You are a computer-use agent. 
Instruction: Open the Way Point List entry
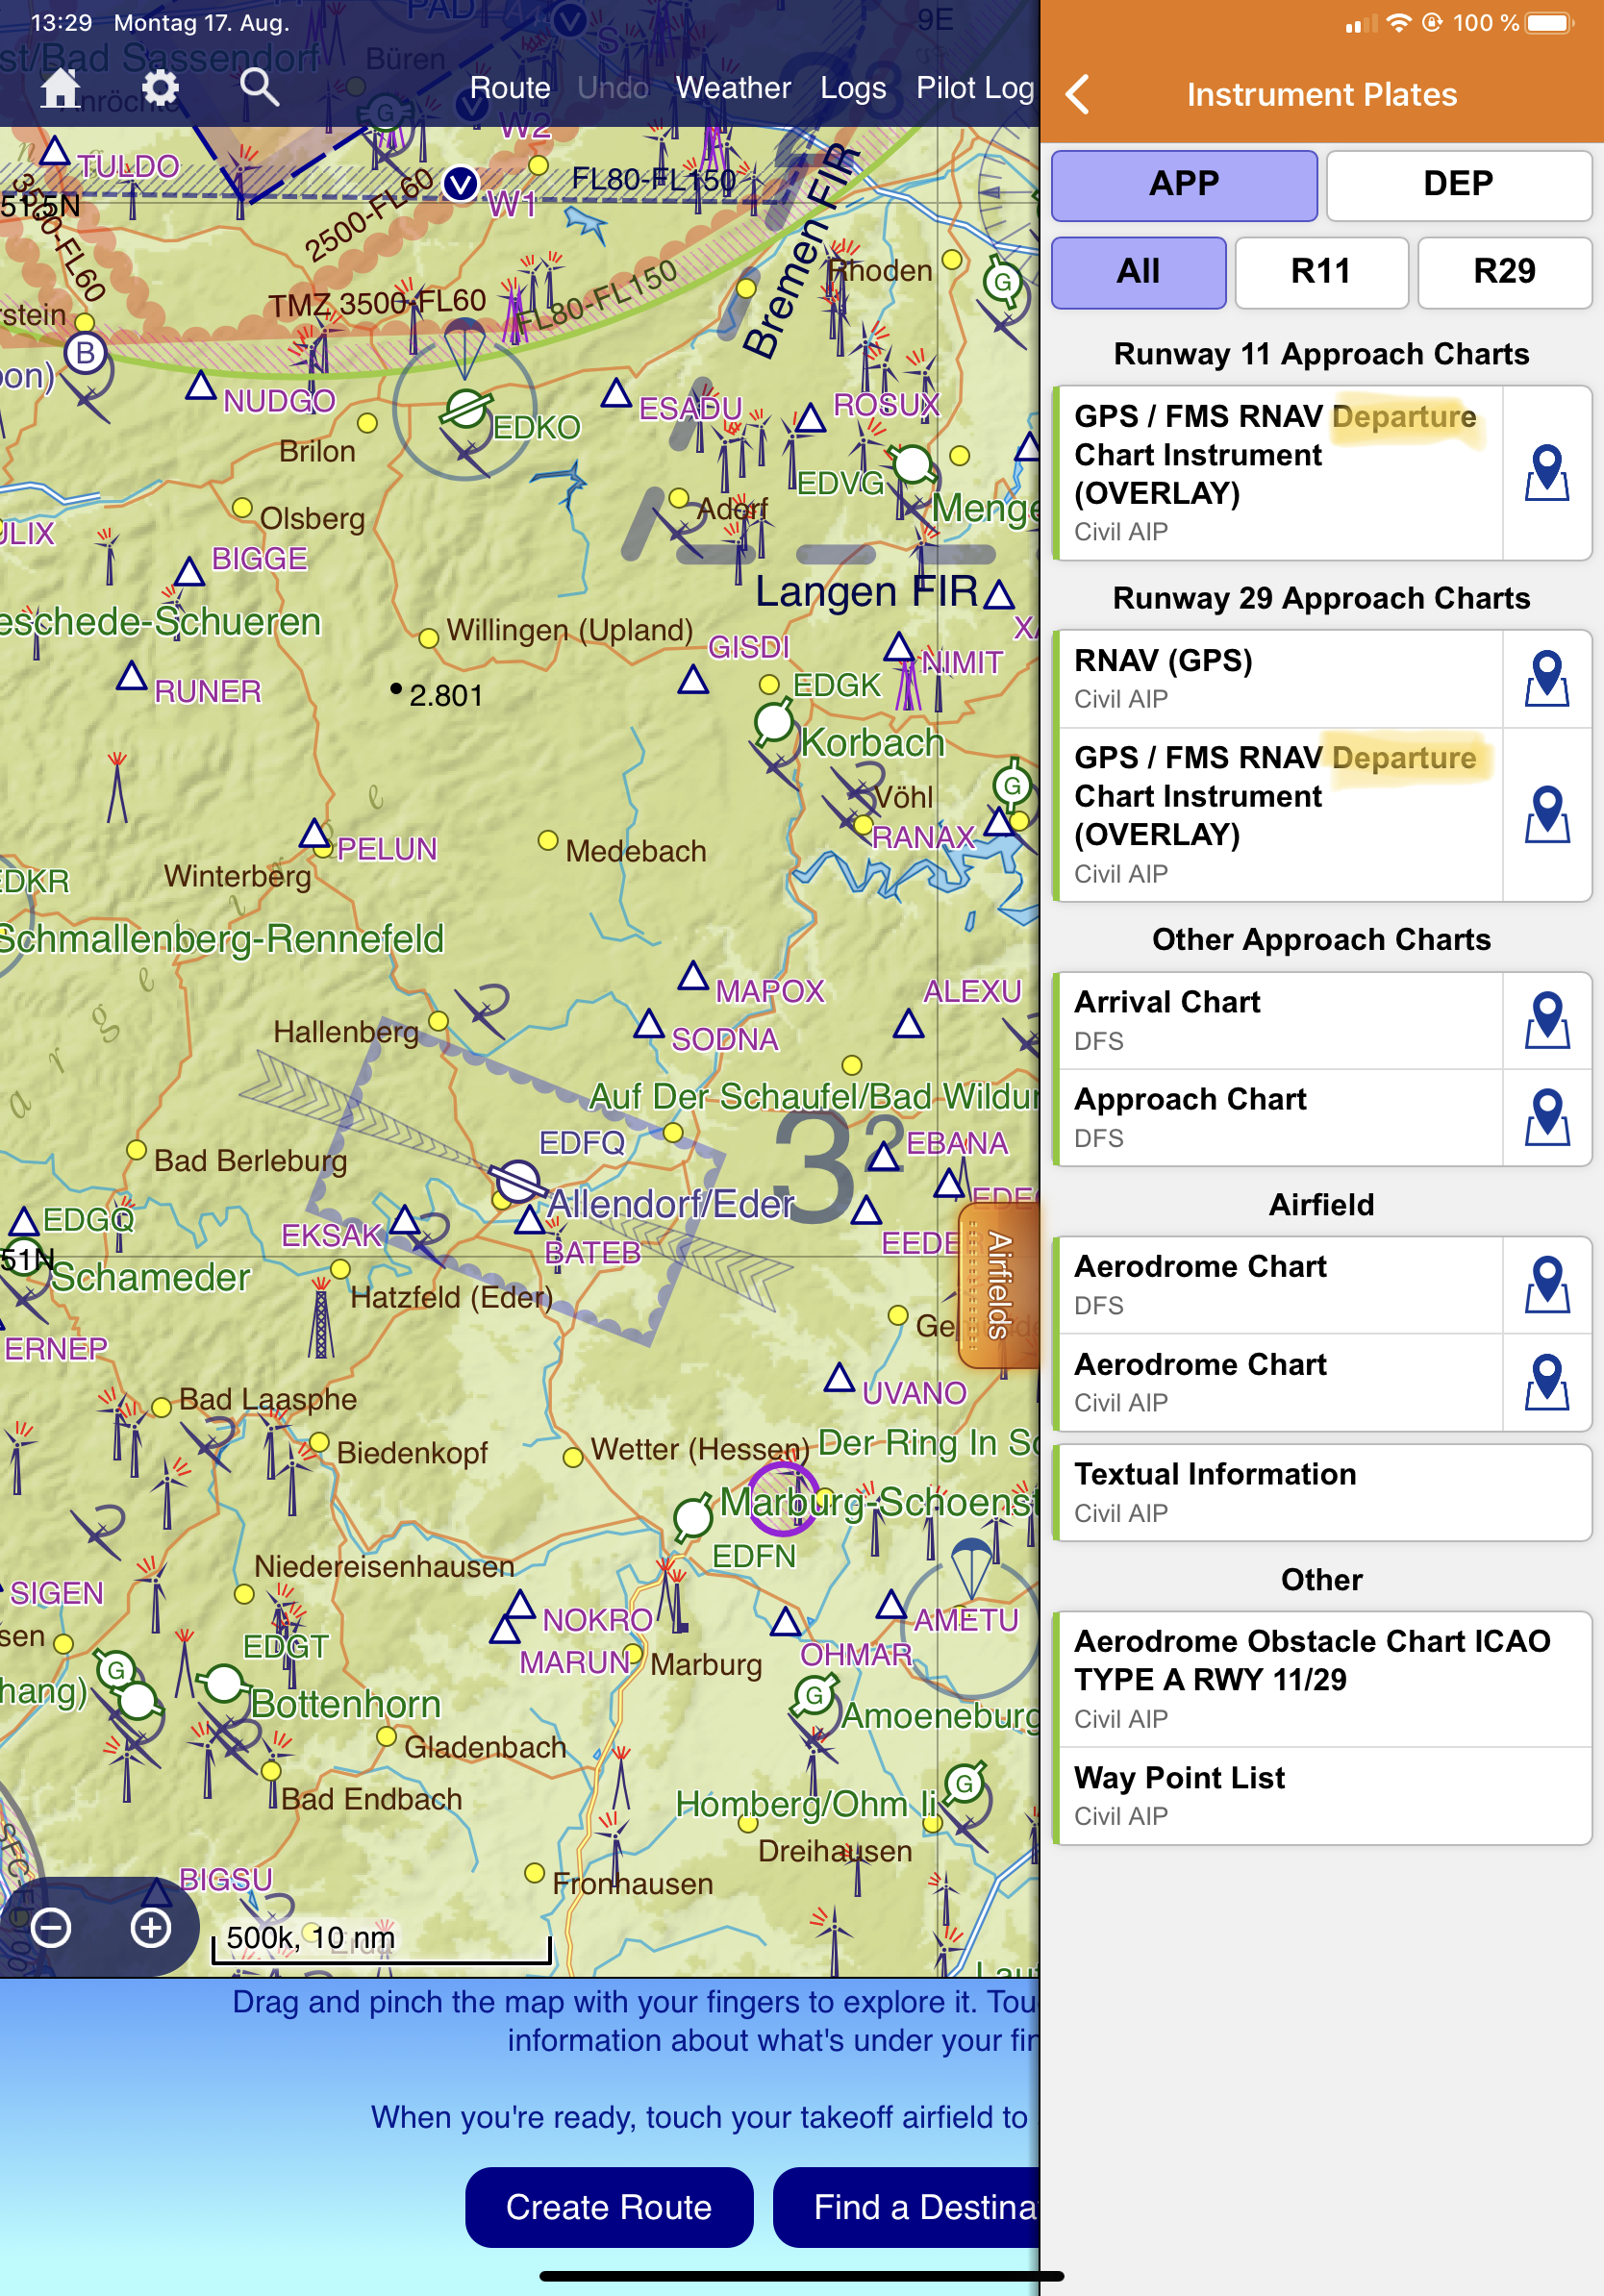(1320, 1795)
